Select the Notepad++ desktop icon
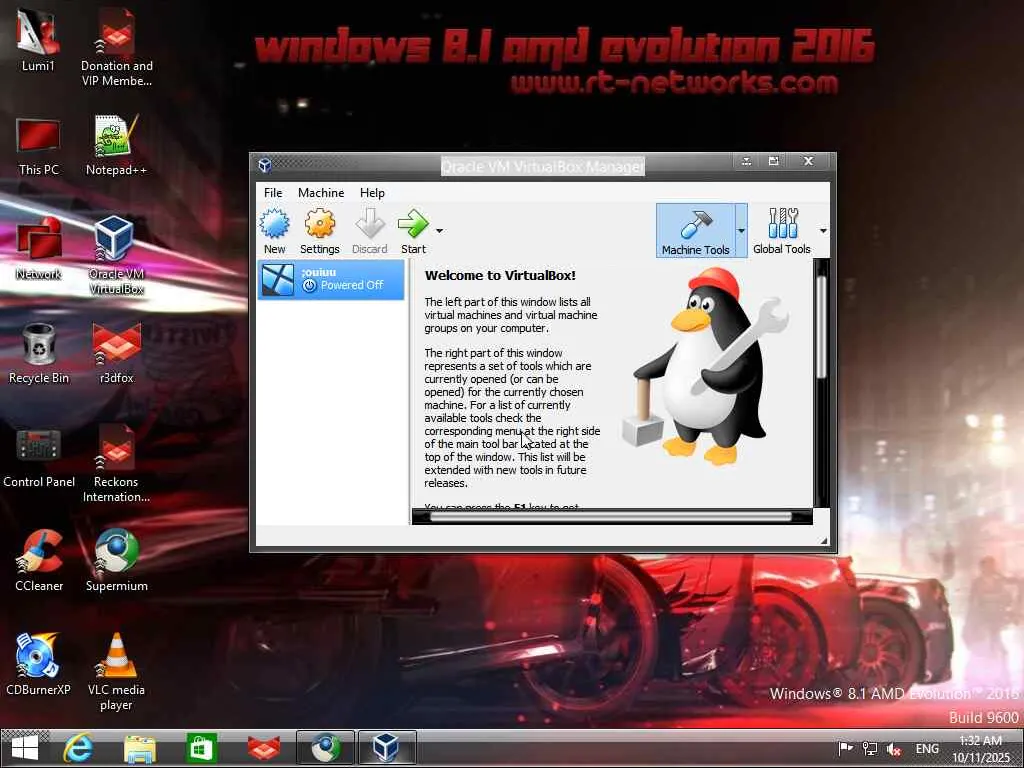This screenshot has height=768, width=1024. coord(116,145)
